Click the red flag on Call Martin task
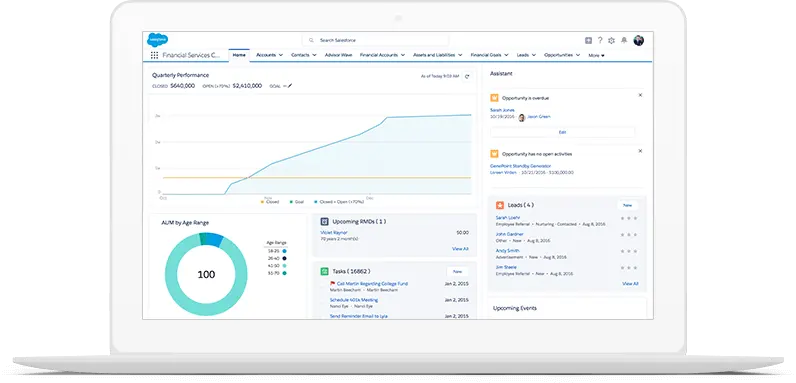Image resolution: width=796 pixels, height=383 pixels. (x=333, y=283)
